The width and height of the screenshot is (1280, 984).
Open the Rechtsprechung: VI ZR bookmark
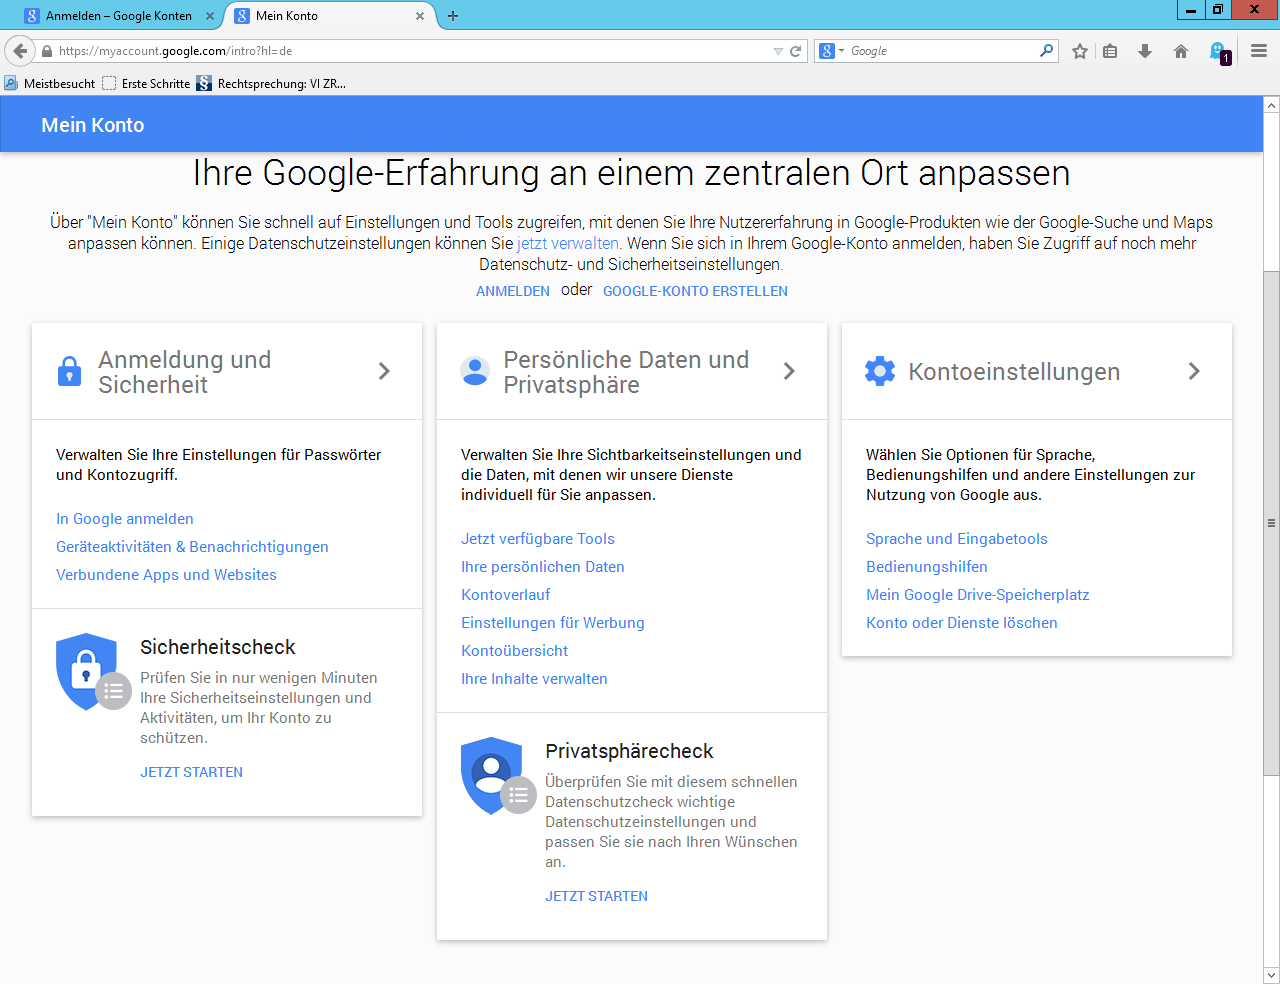(271, 84)
